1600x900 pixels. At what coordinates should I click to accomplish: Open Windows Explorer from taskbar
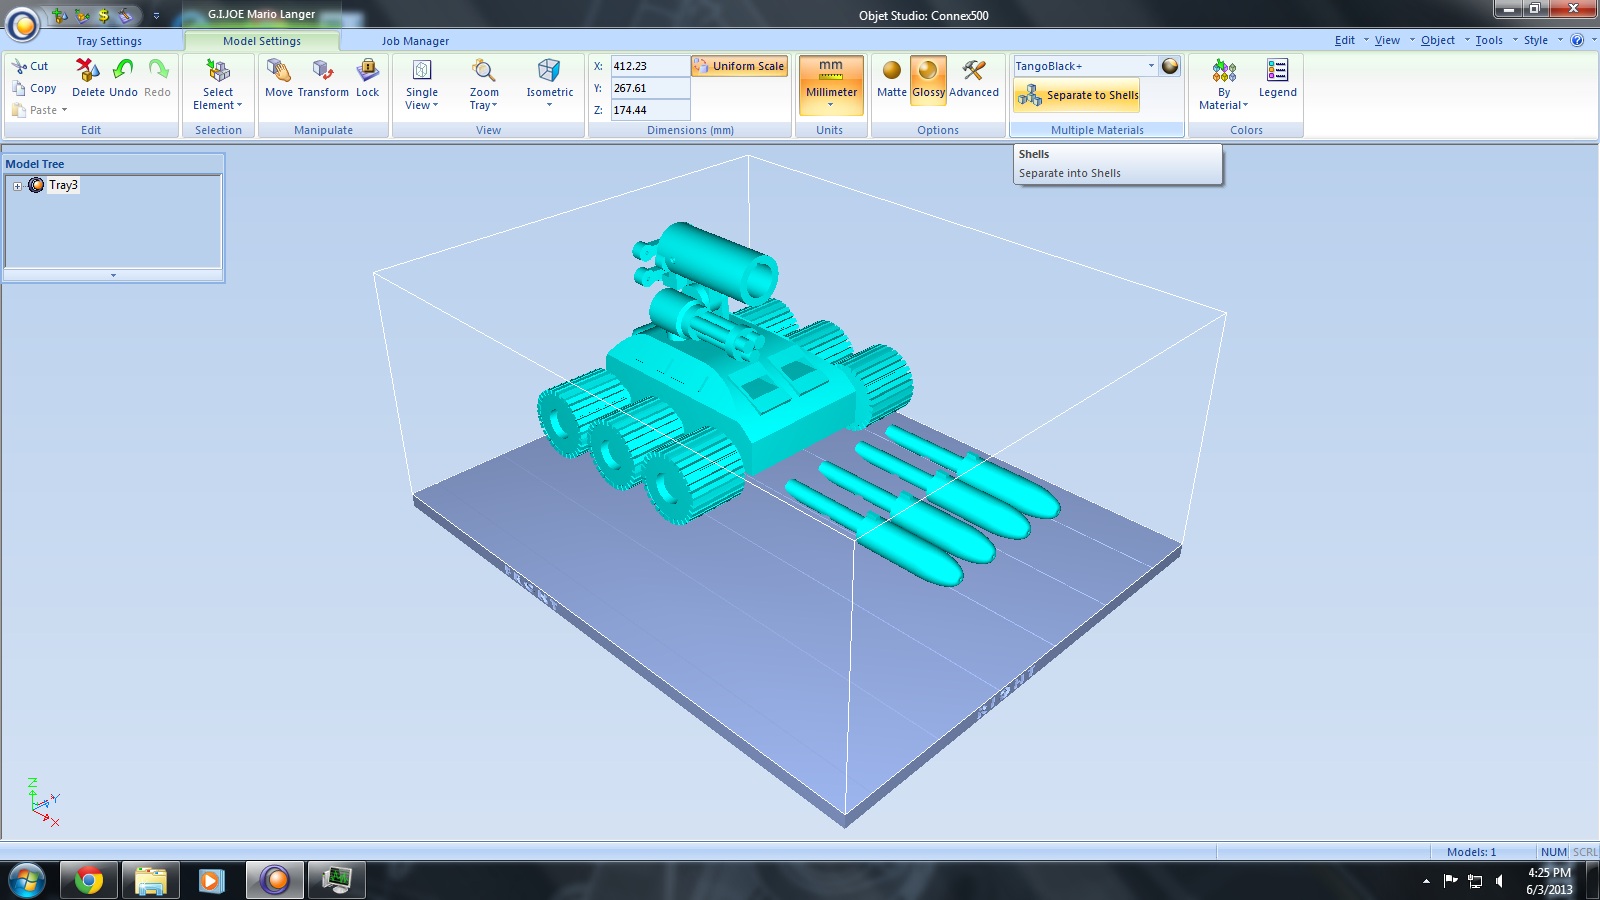[150, 881]
